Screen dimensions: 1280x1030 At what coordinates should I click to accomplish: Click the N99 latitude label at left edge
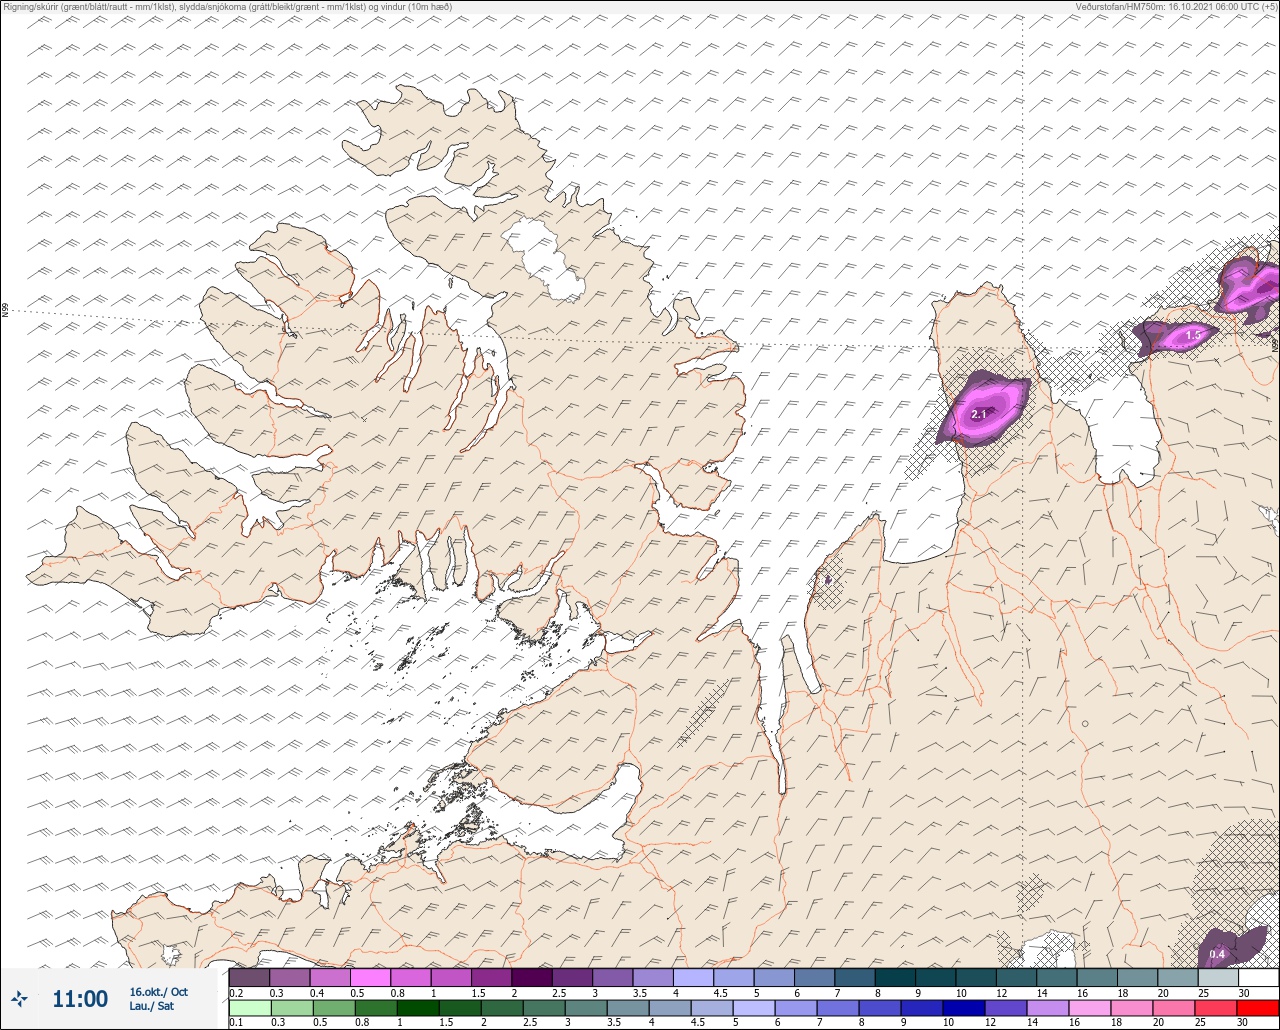[5, 311]
